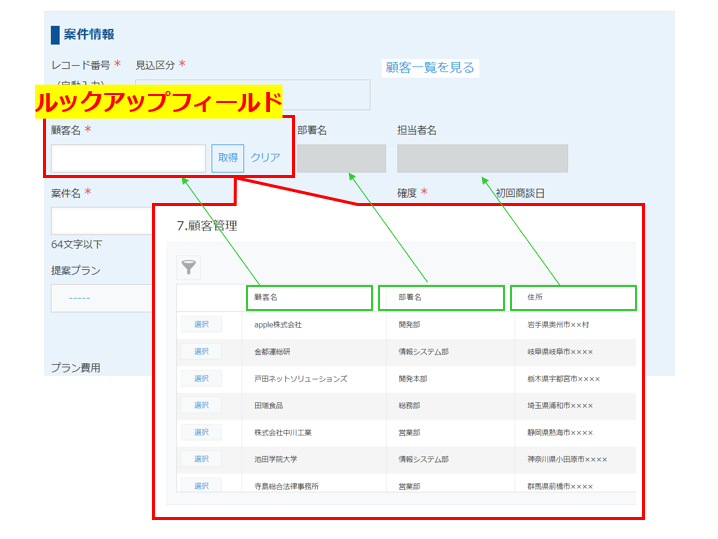This screenshot has height=539, width=718.
Task: Click the 岐阜県岐阜市×××× address cell
Action: 560,352
